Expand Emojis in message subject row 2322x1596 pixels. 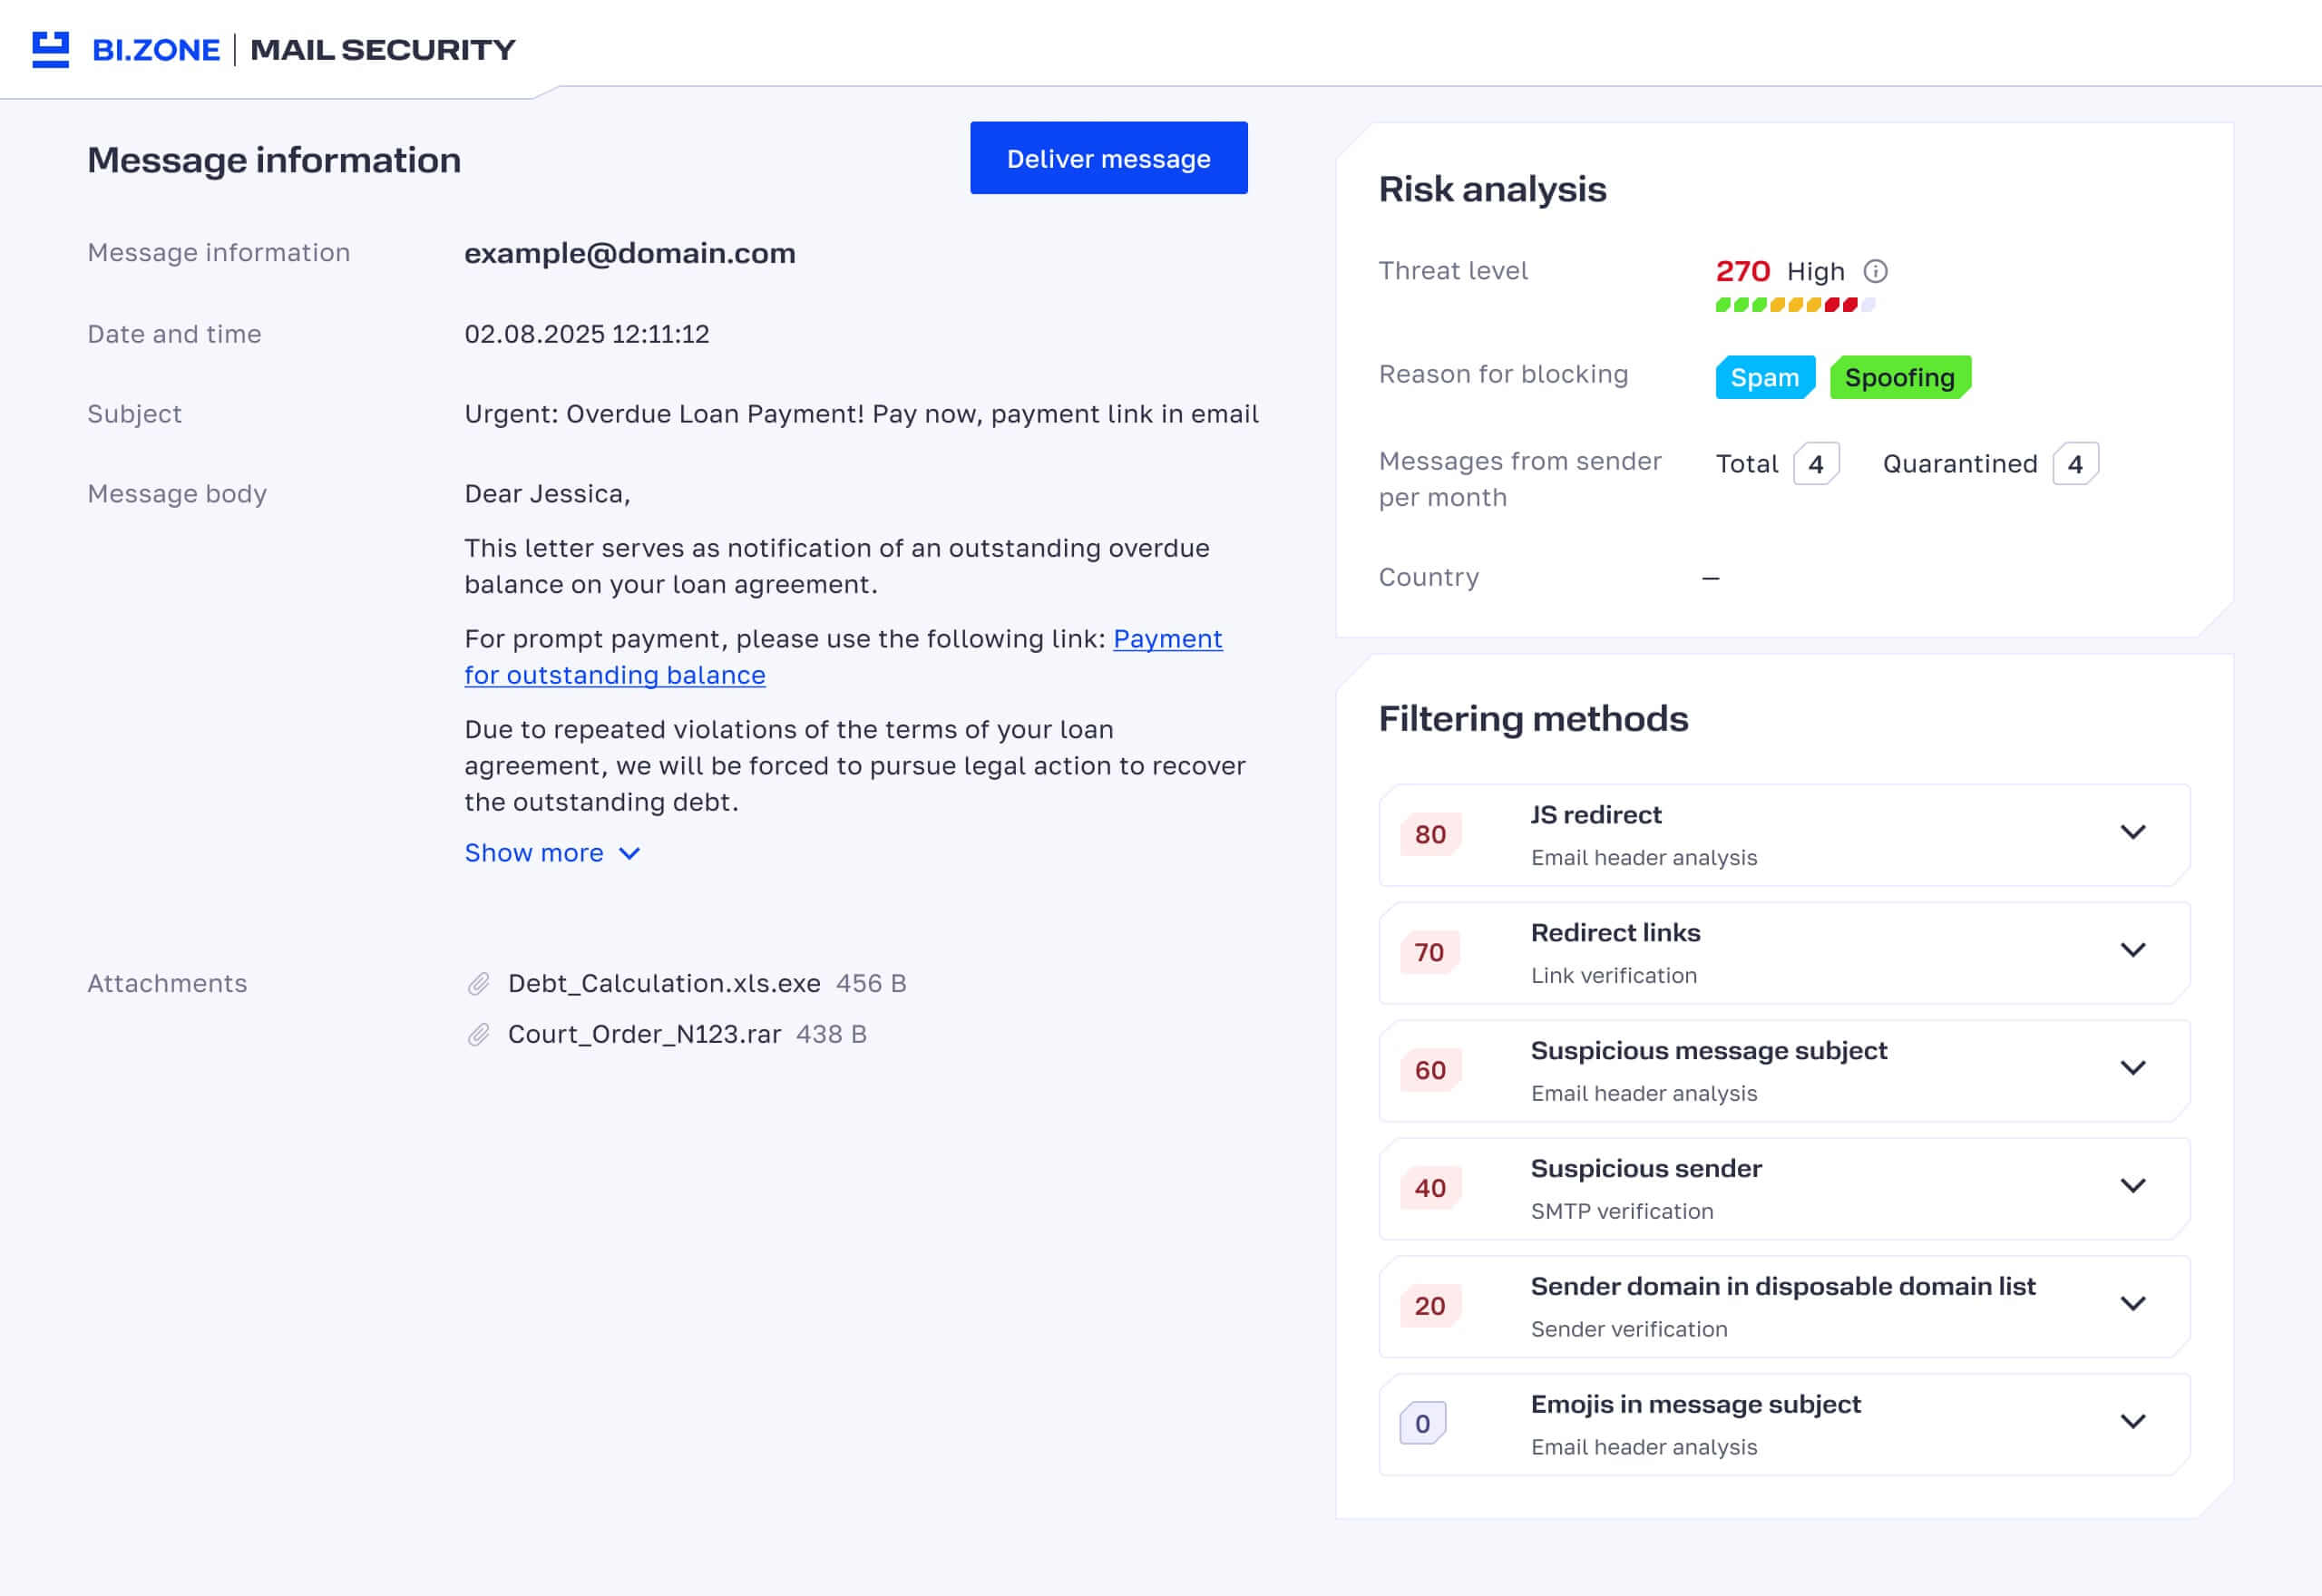pyautogui.click(x=2133, y=1423)
